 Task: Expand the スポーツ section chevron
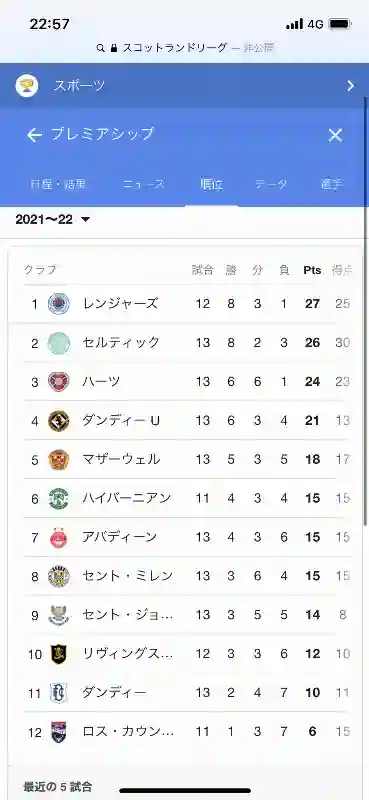coord(351,86)
